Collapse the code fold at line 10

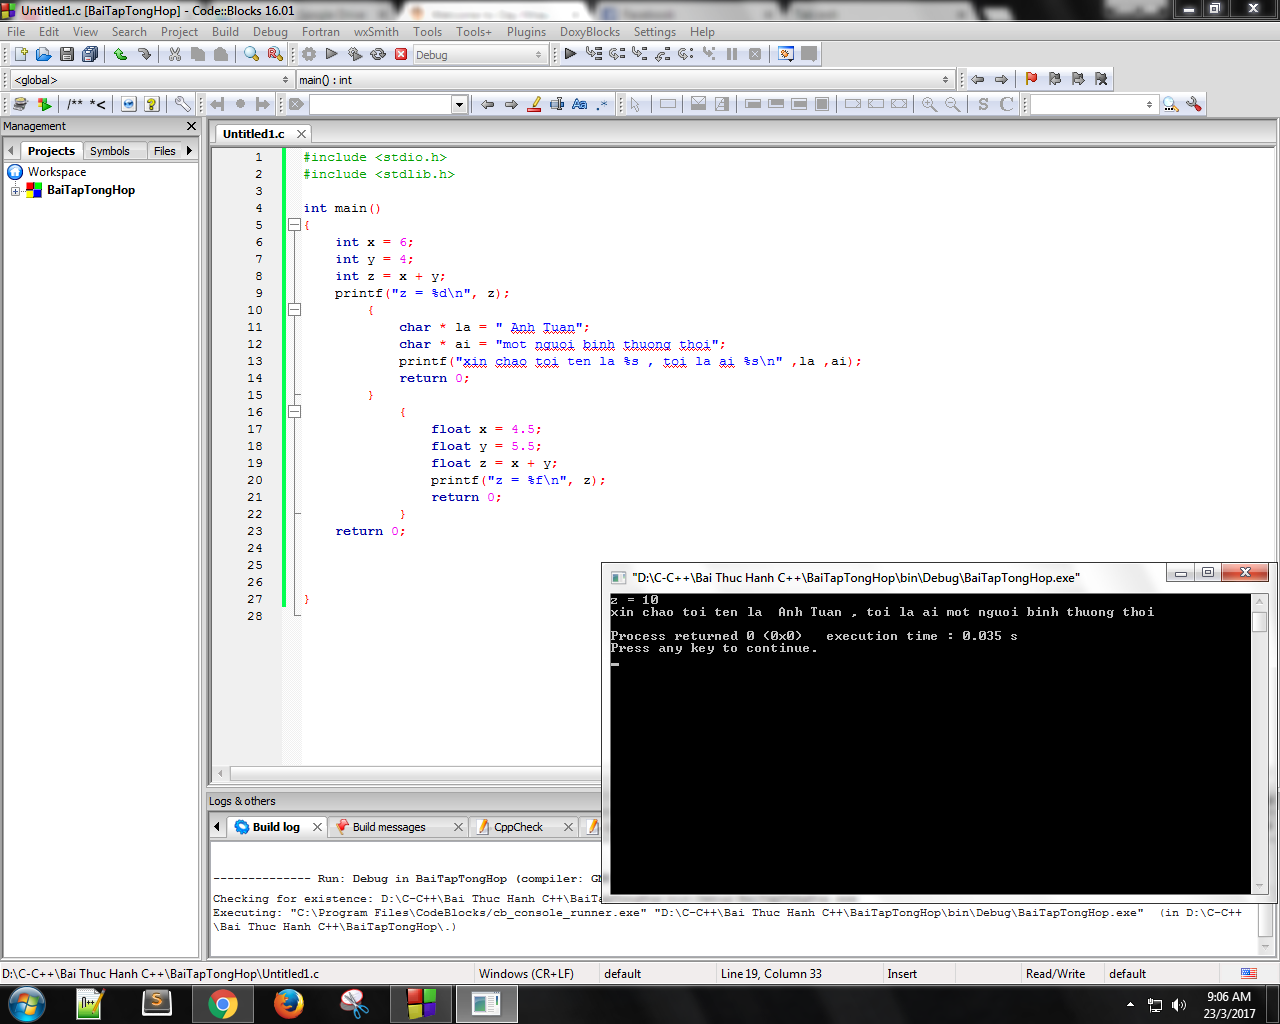(x=294, y=310)
